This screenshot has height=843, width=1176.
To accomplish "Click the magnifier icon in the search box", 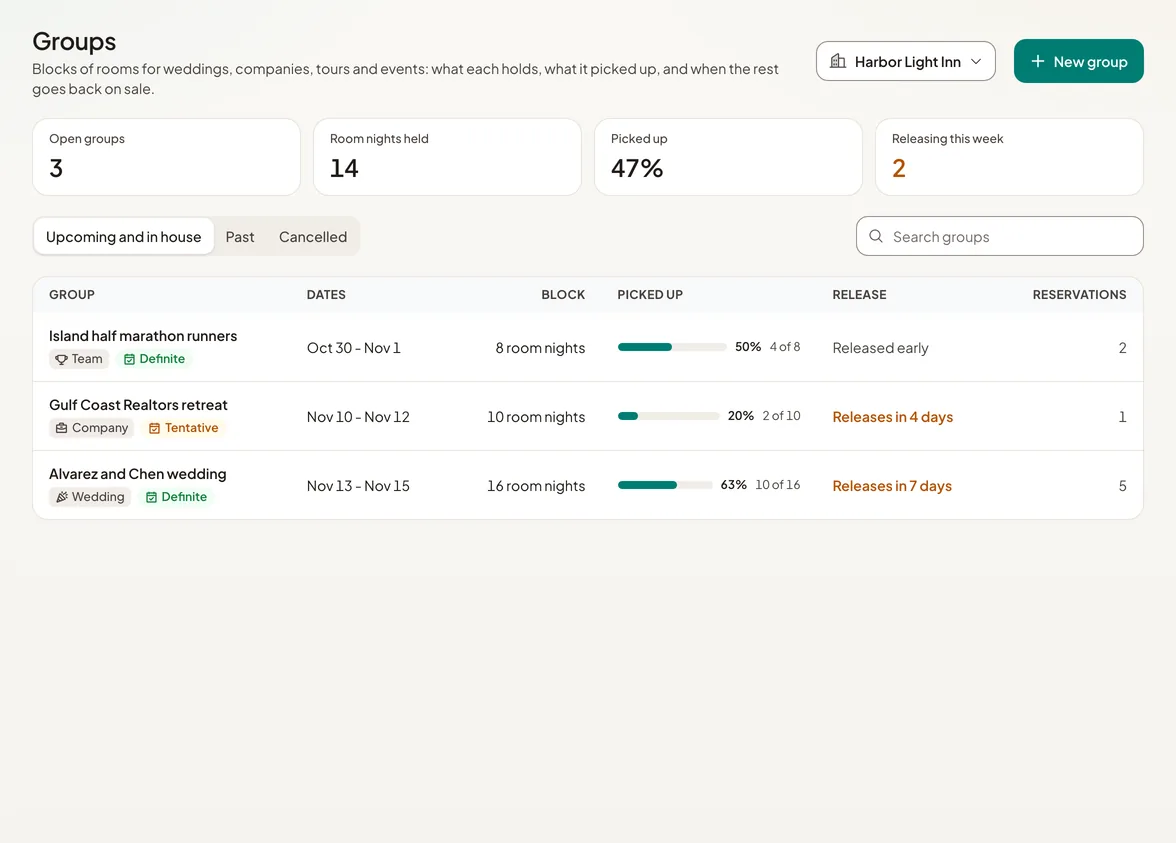I will point(875,236).
